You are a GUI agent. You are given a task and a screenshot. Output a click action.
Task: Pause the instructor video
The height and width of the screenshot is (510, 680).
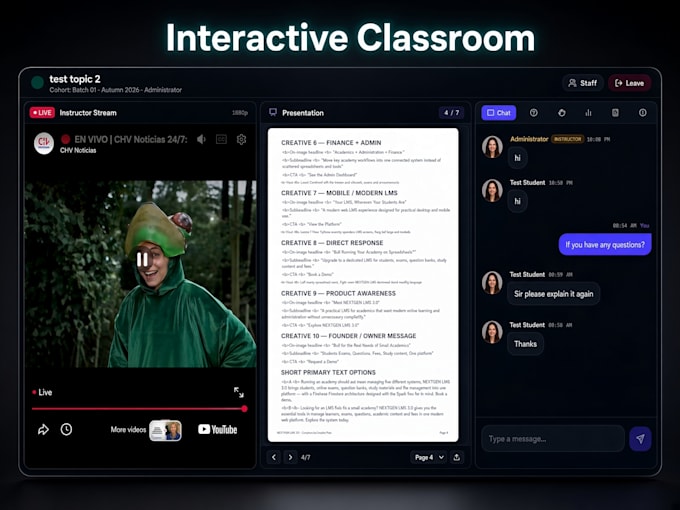pyautogui.click(x=142, y=259)
